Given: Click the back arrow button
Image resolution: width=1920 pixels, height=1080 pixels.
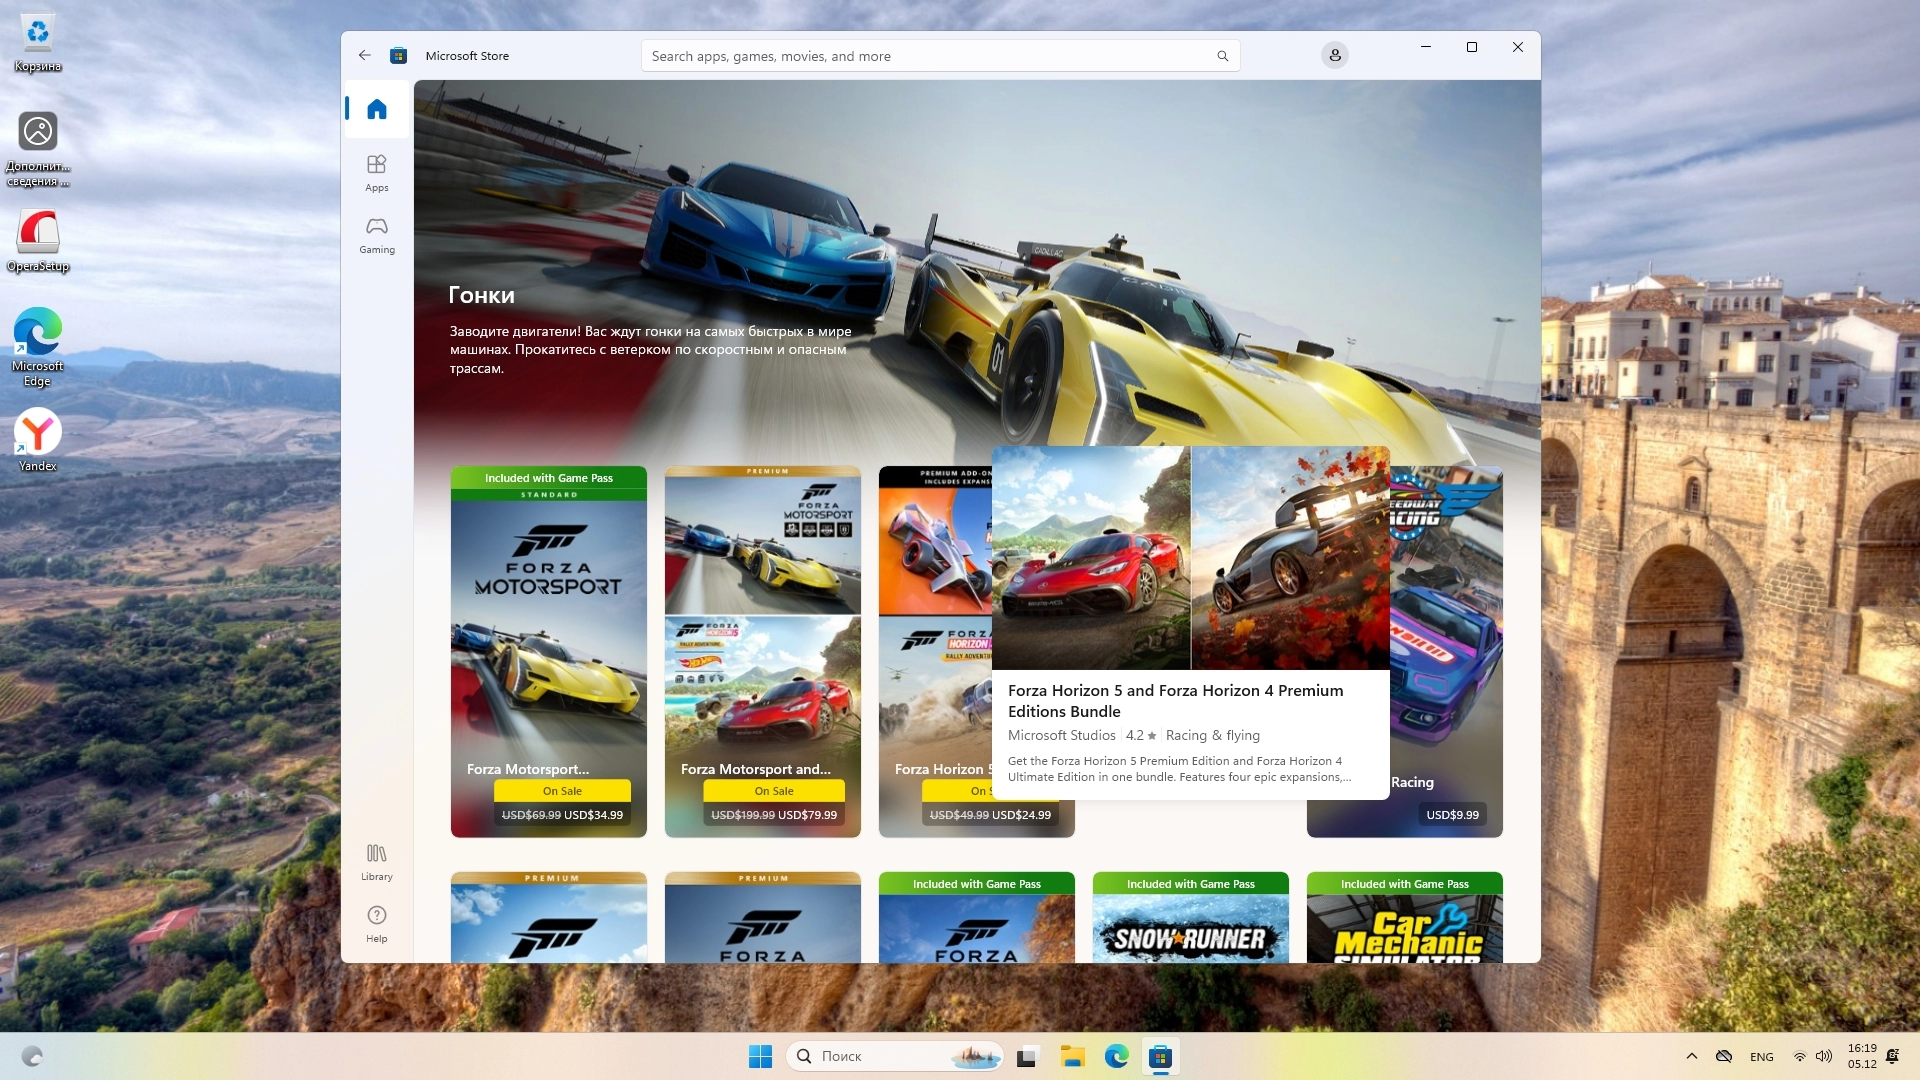Looking at the screenshot, I should pyautogui.click(x=365, y=56).
